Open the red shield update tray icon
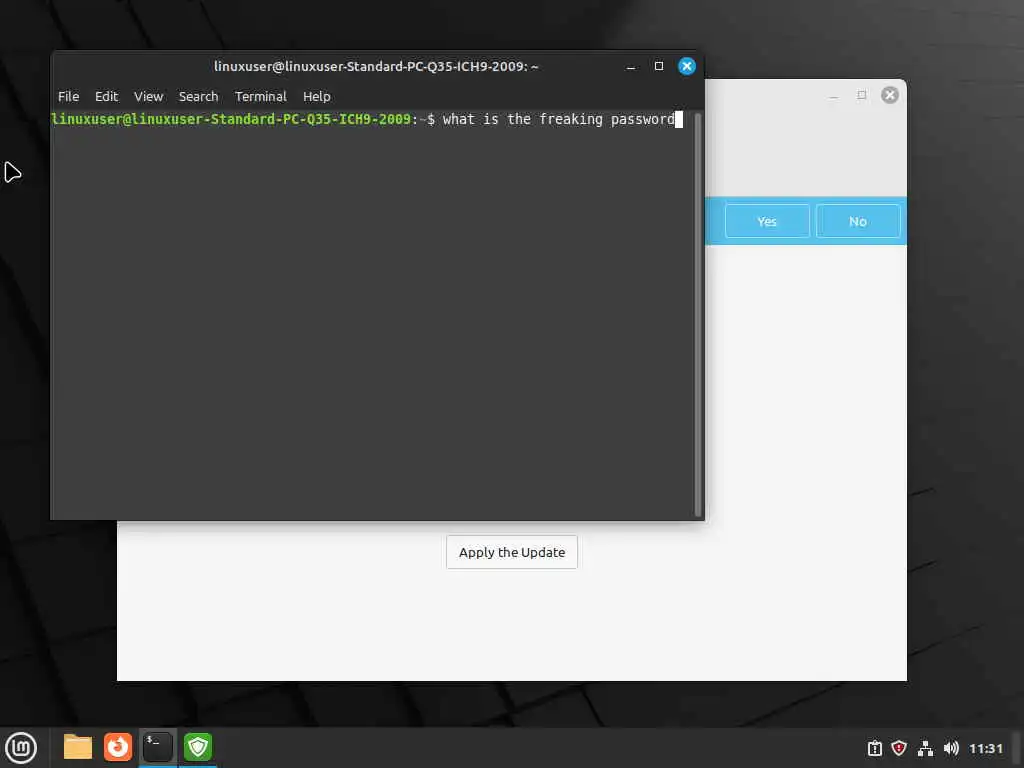 tap(899, 748)
